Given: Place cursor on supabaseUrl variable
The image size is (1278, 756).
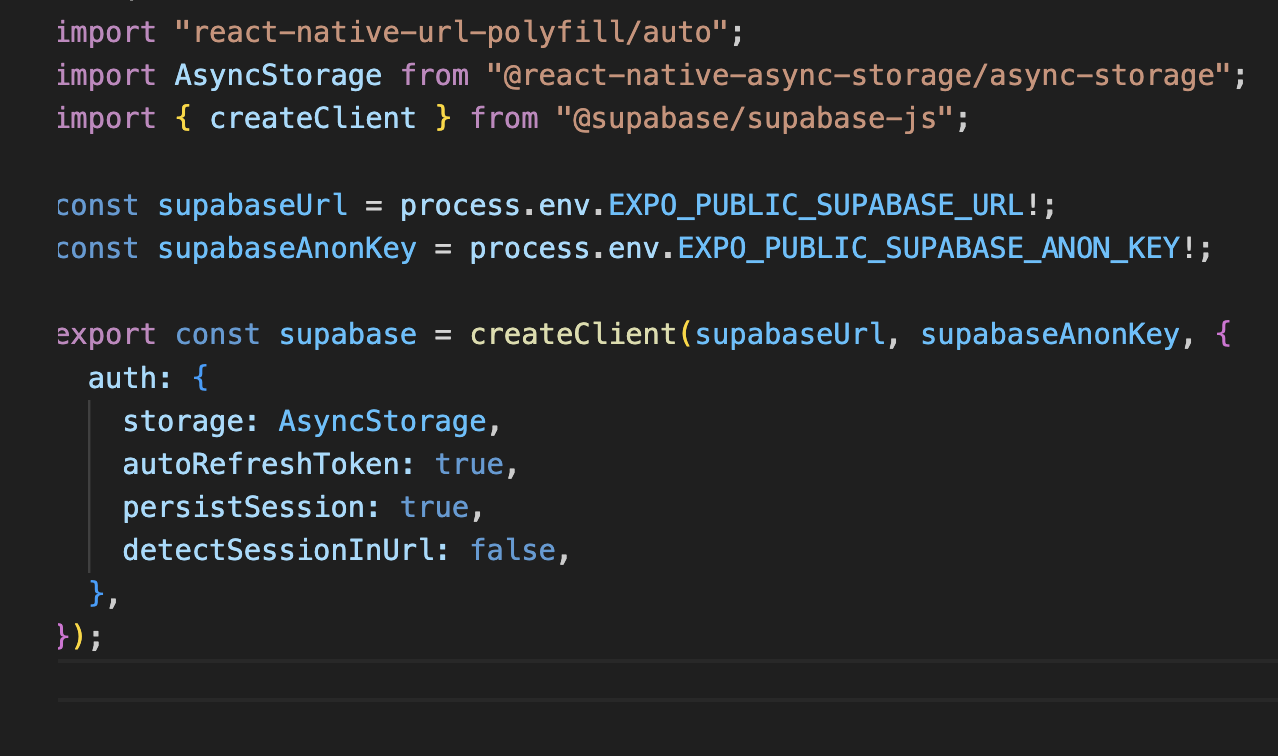Looking at the screenshot, I should coord(251,204).
